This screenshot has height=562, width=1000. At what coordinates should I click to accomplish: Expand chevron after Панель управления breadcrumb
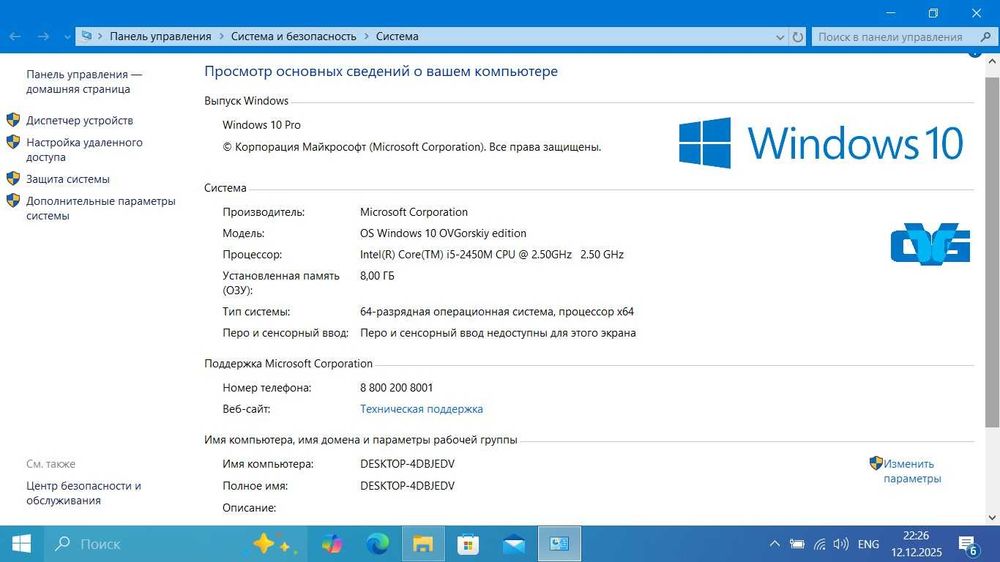coord(221,36)
